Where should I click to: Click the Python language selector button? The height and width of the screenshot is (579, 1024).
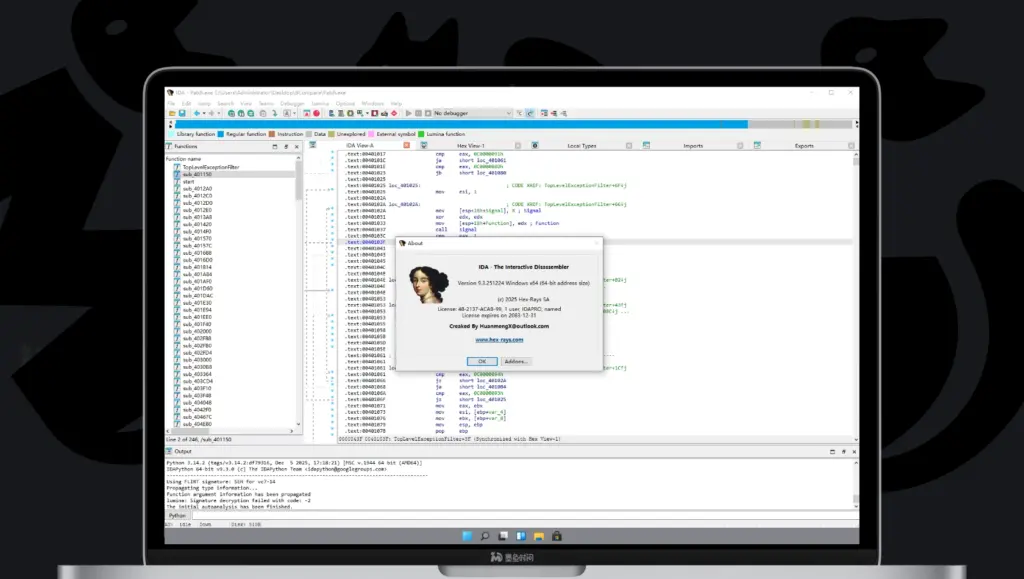pyautogui.click(x=177, y=515)
